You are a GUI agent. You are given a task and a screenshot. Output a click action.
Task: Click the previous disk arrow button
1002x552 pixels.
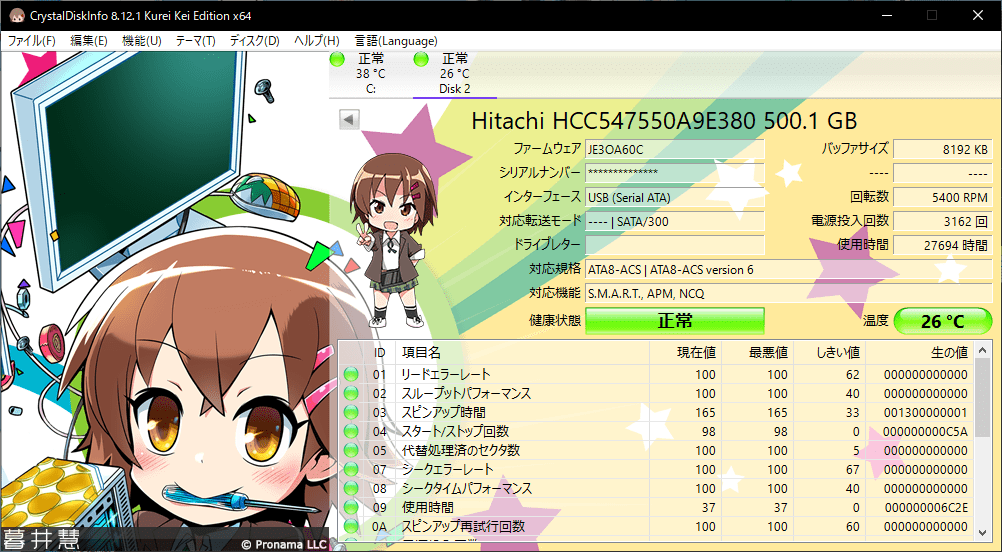click(349, 120)
